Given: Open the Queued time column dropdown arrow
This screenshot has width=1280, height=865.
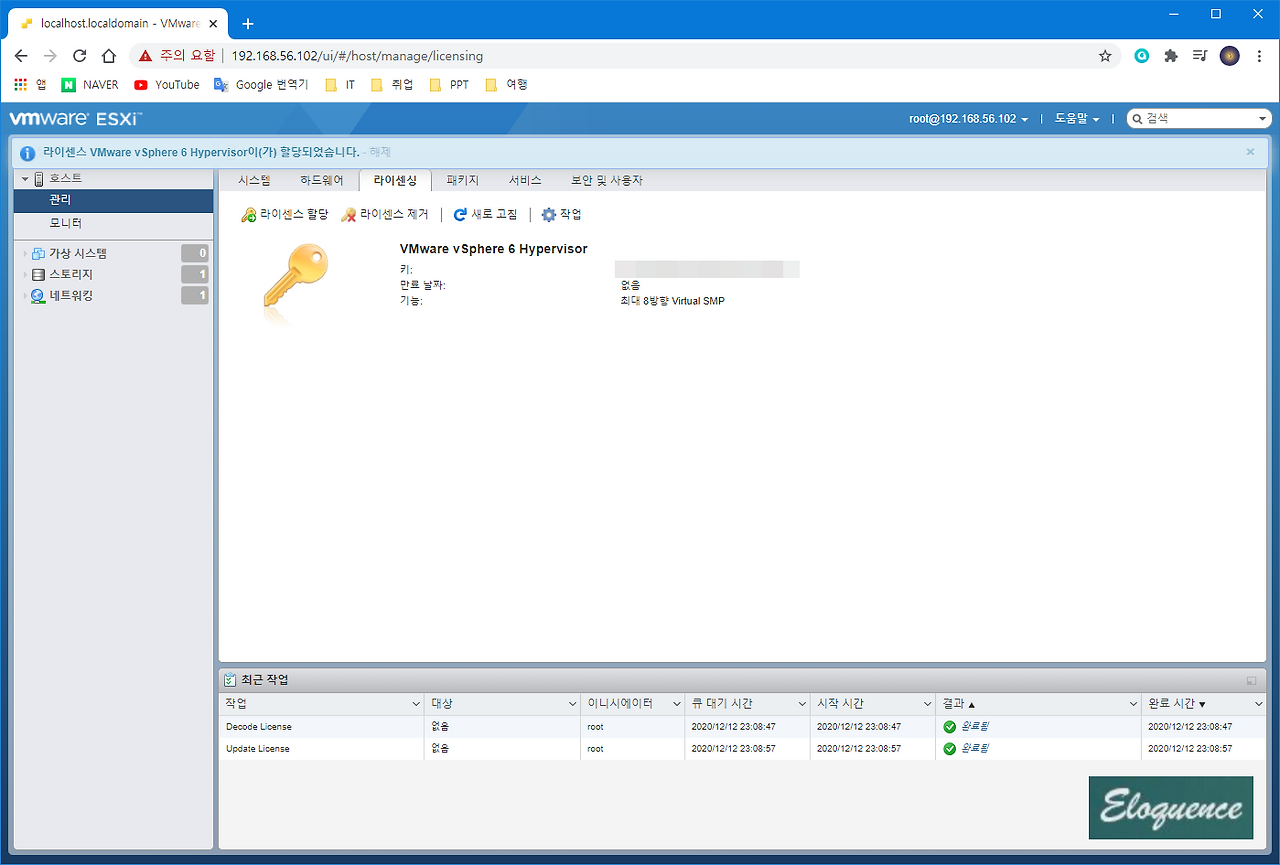Looking at the screenshot, I should coord(802,705).
